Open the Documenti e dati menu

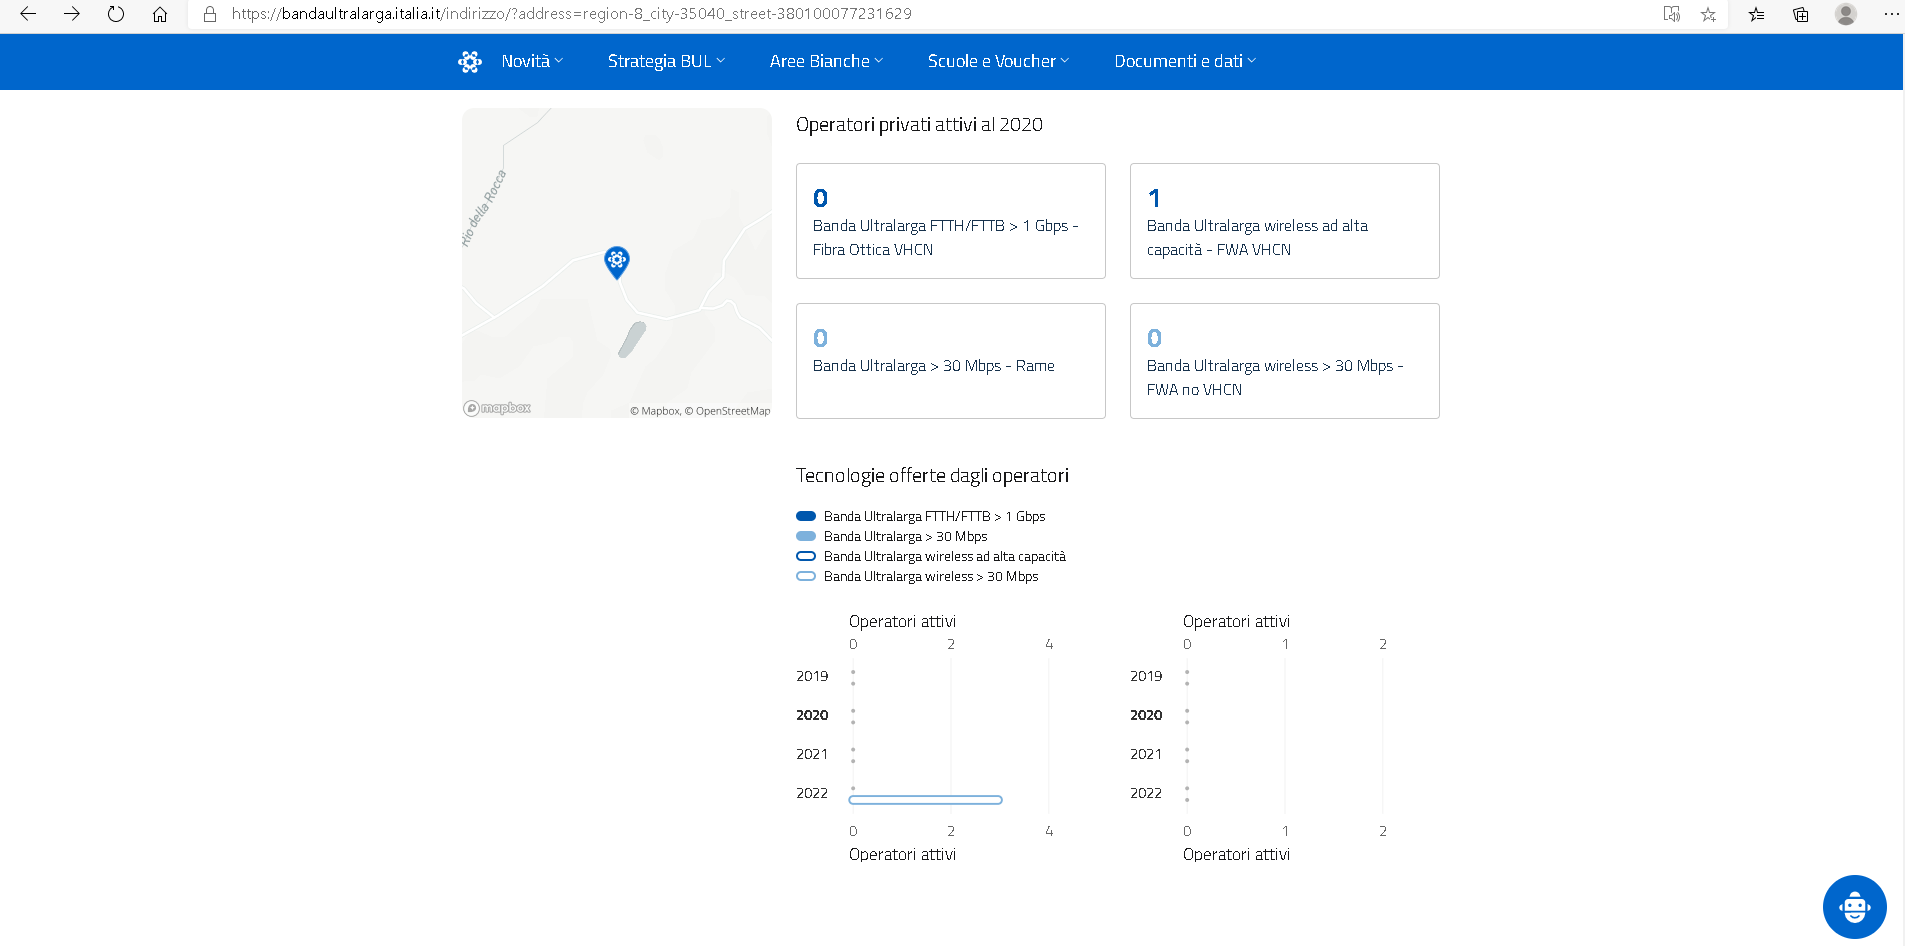[x=1185, y=62]
